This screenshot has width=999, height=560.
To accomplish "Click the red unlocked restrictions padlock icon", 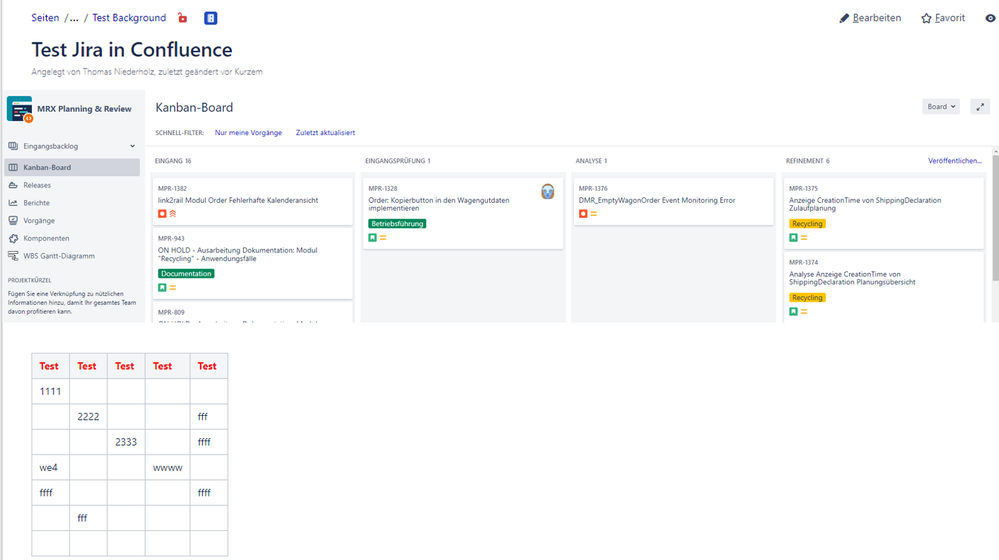I will pyautogui.click(x=182, y=18).
